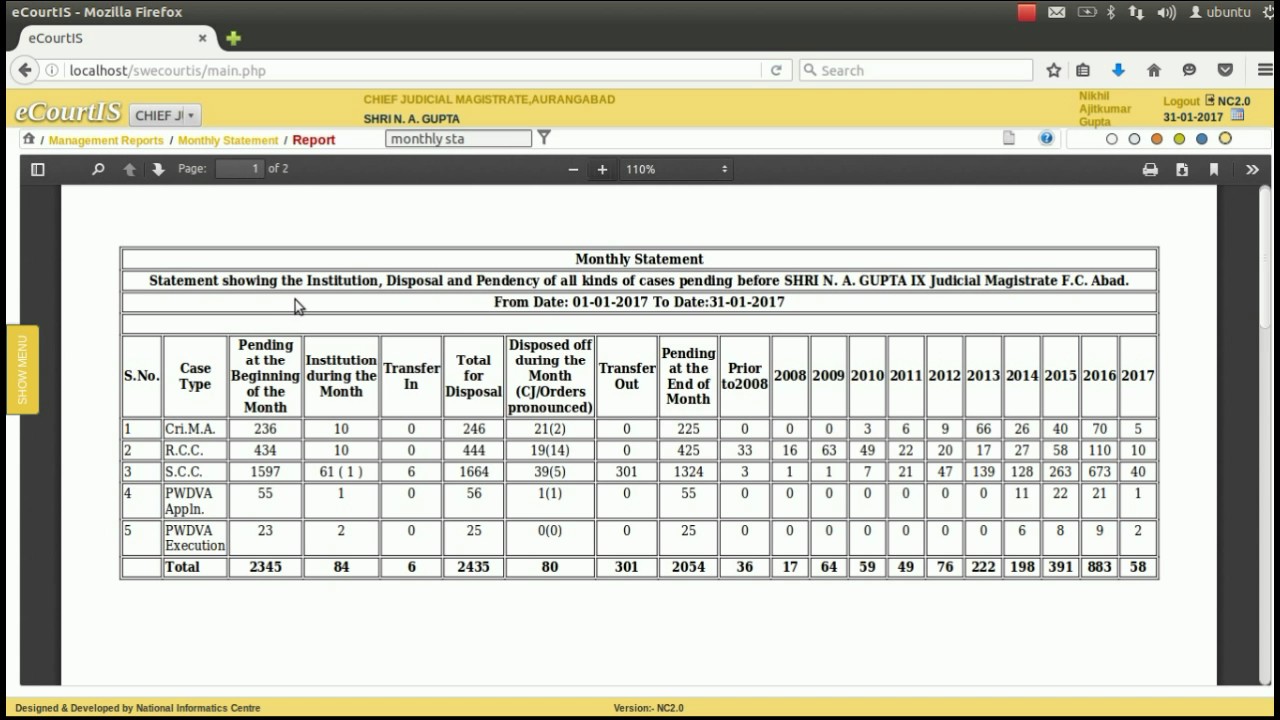The width and height of the screenshot is (1280, 720).
Task: Open the battery indicator
Action: point(1086,12)
